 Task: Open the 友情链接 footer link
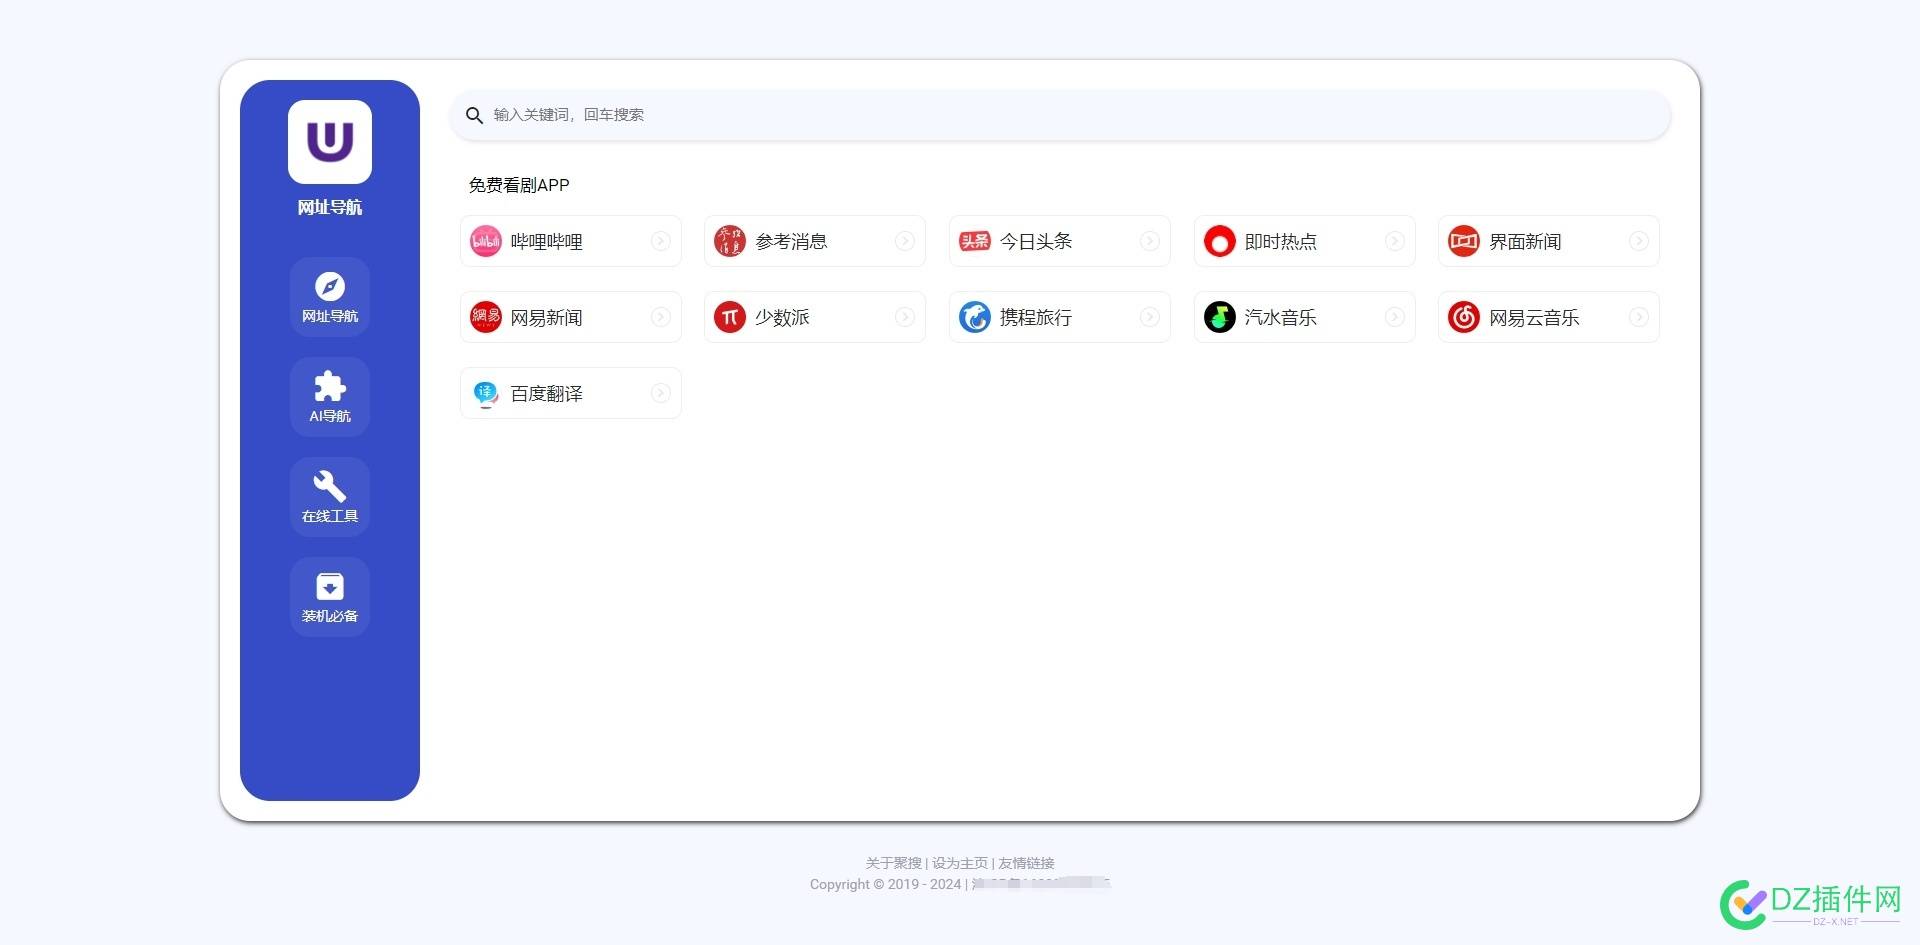tap(1026, 863)
